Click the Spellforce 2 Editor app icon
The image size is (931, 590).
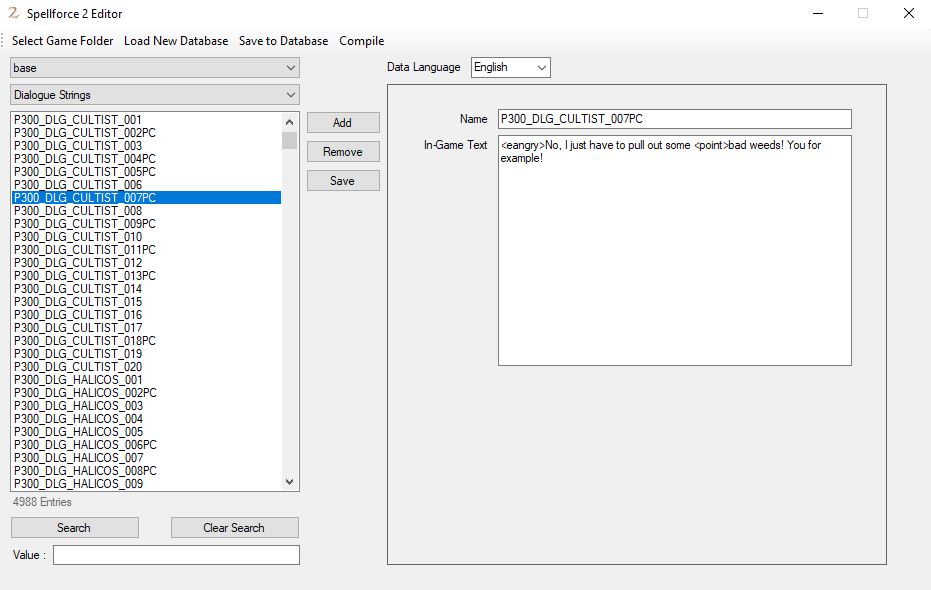coord(13,13)
